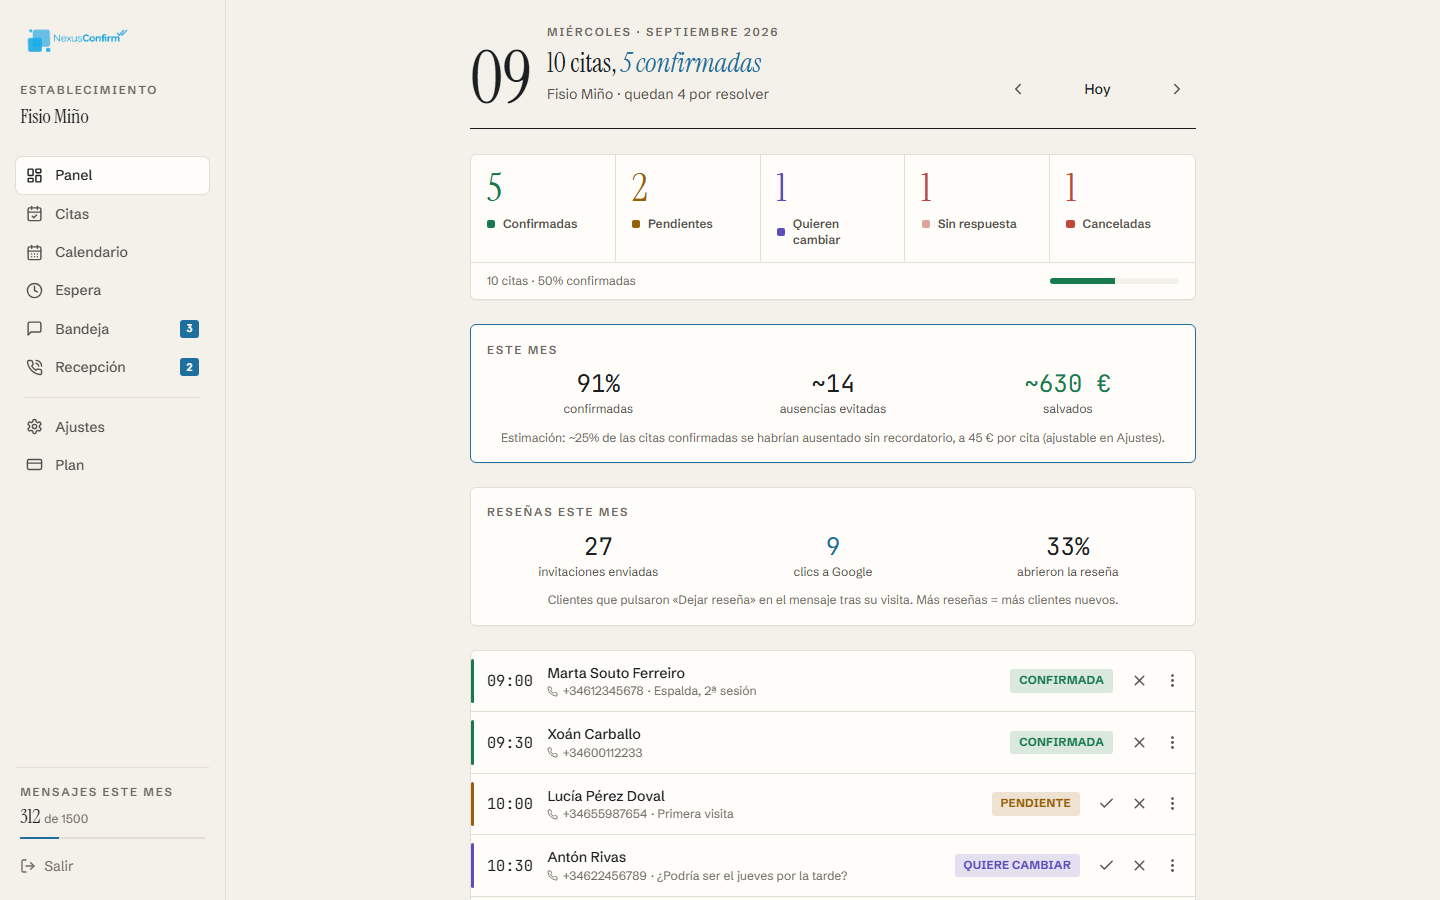
Task: Open the Recepción section
Action: (112, 367)
